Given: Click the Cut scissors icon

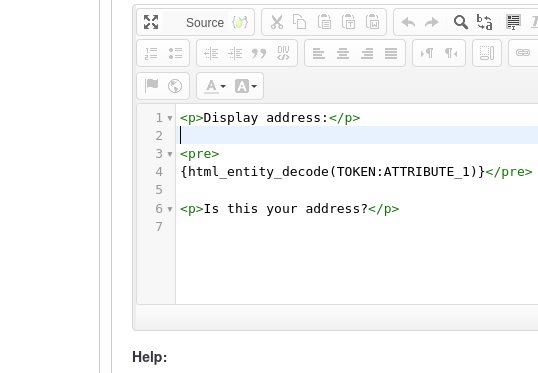Looking at the screenshot, I should click(277, 22).
